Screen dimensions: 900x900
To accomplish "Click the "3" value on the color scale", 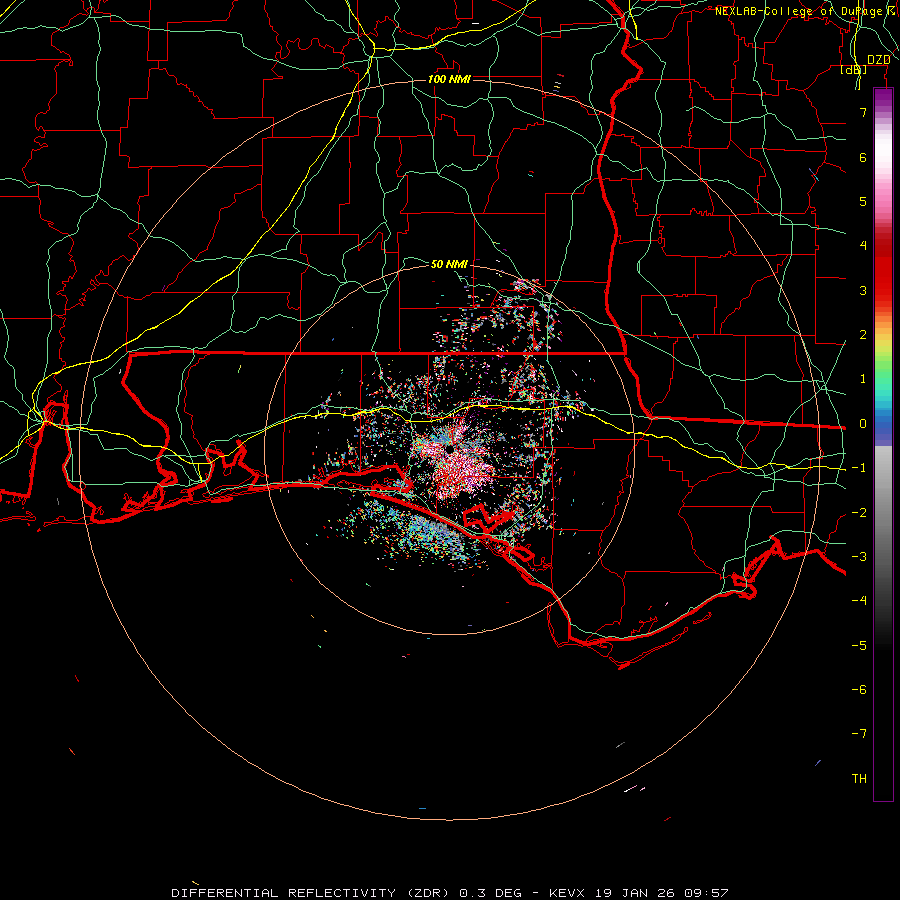I will tap(863, 290).
